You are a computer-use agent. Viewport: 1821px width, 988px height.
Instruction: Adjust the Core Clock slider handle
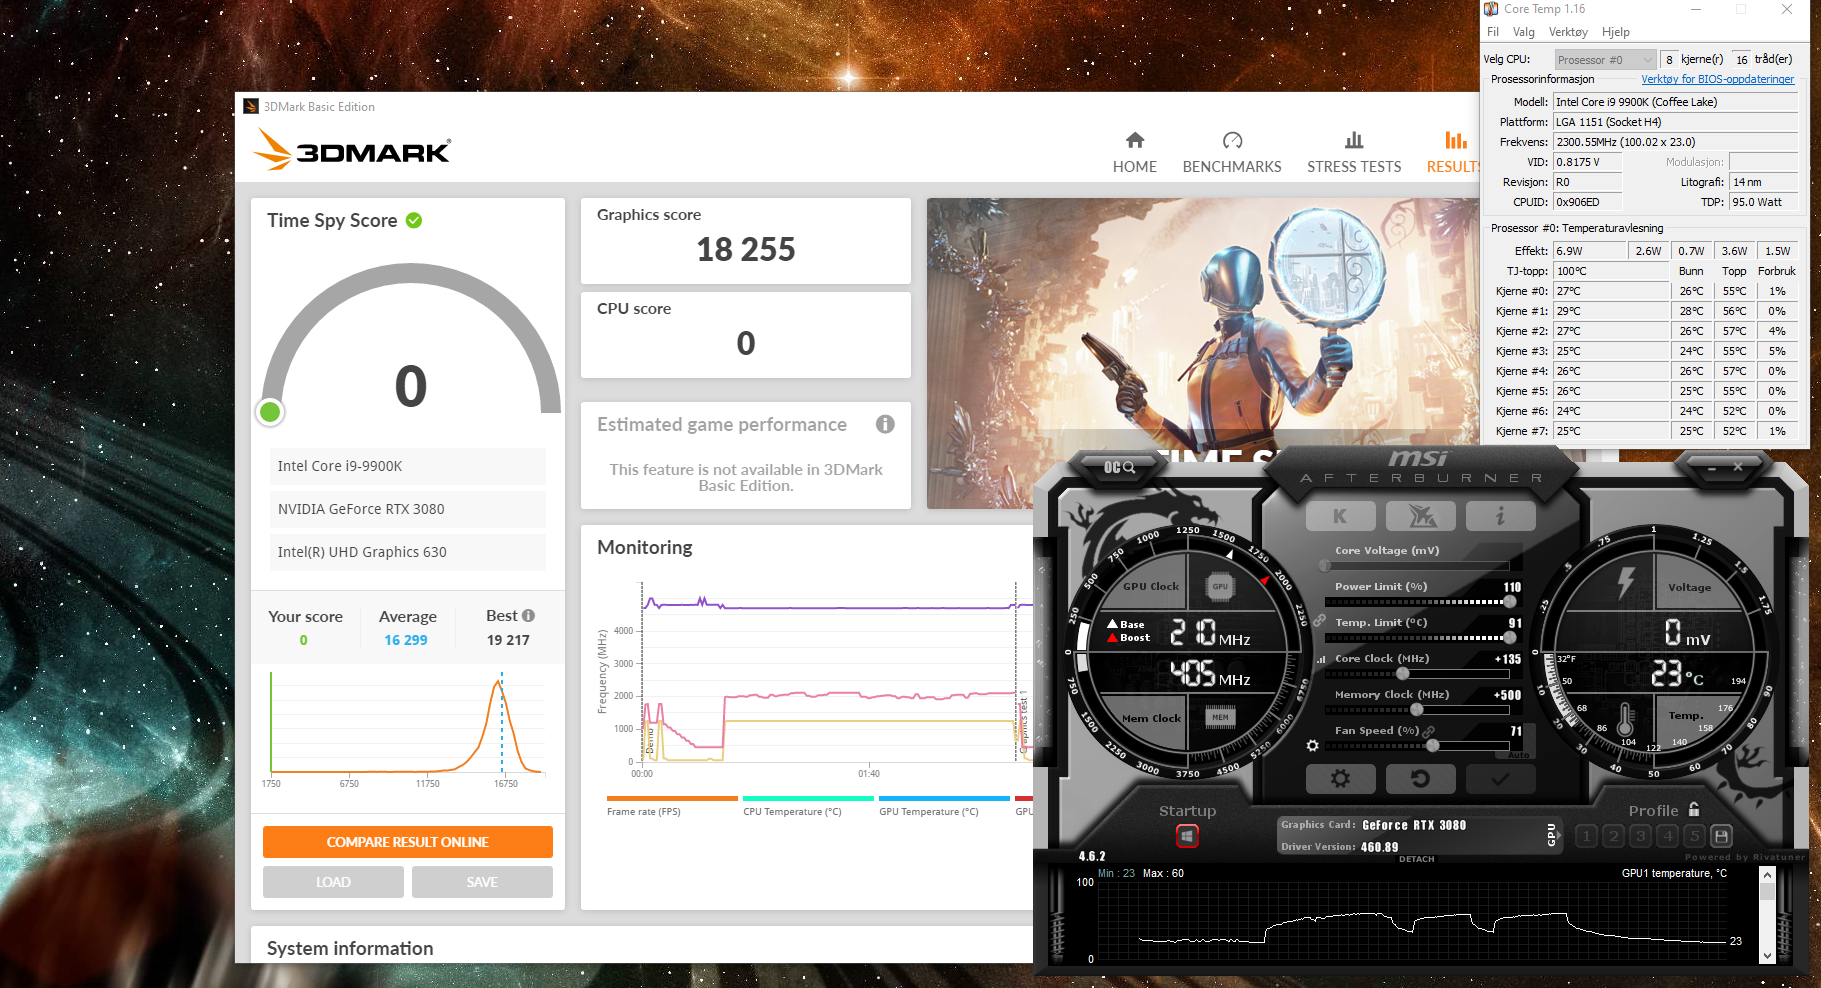pos(1402,674)
